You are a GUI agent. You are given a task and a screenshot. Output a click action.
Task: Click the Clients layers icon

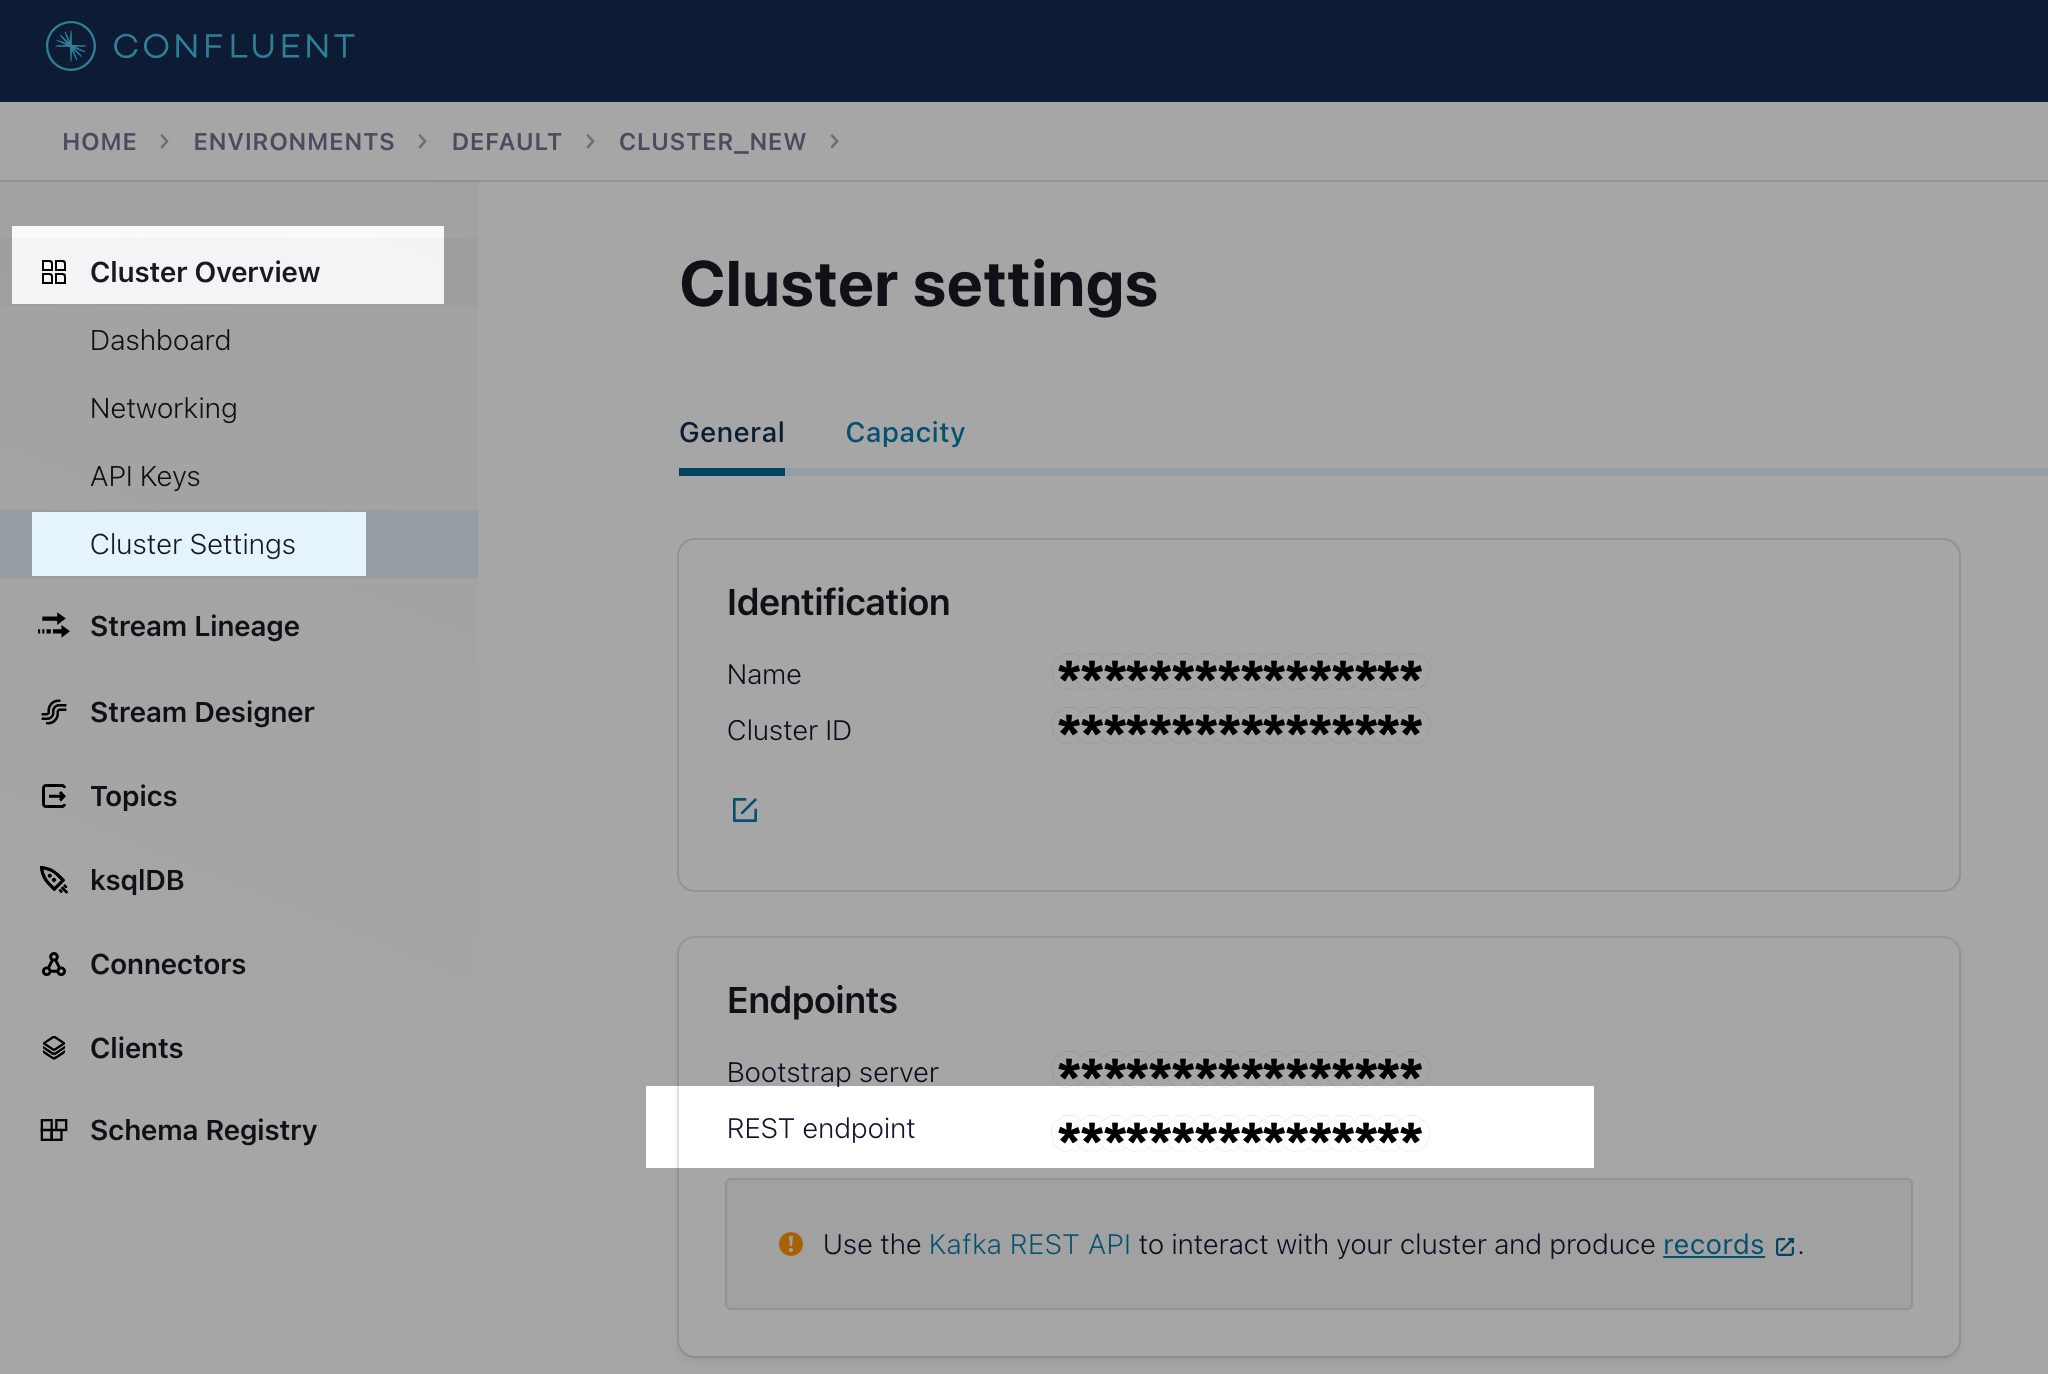[x=54, y=1048]
